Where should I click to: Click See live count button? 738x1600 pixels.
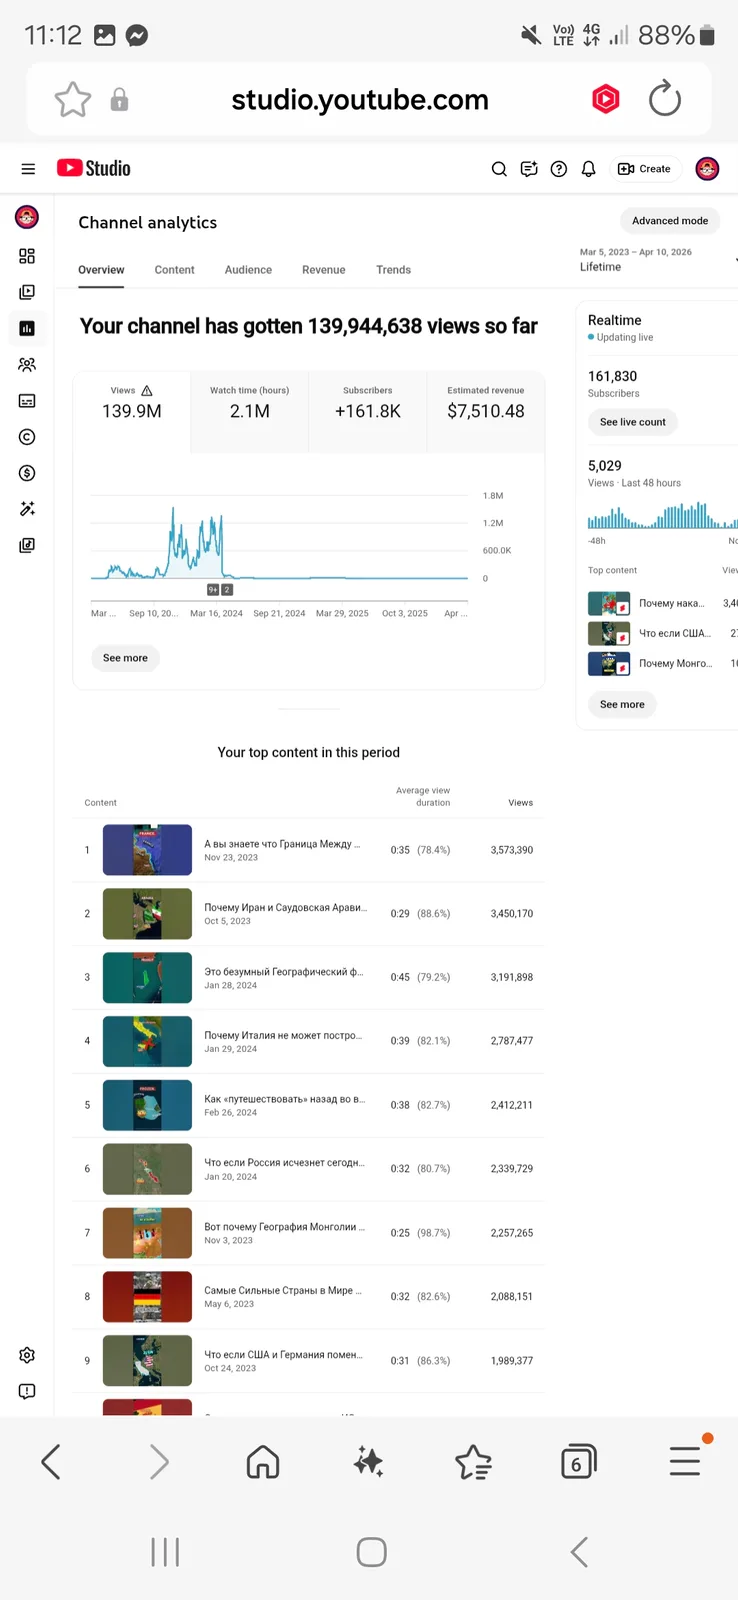click(632, 422)
